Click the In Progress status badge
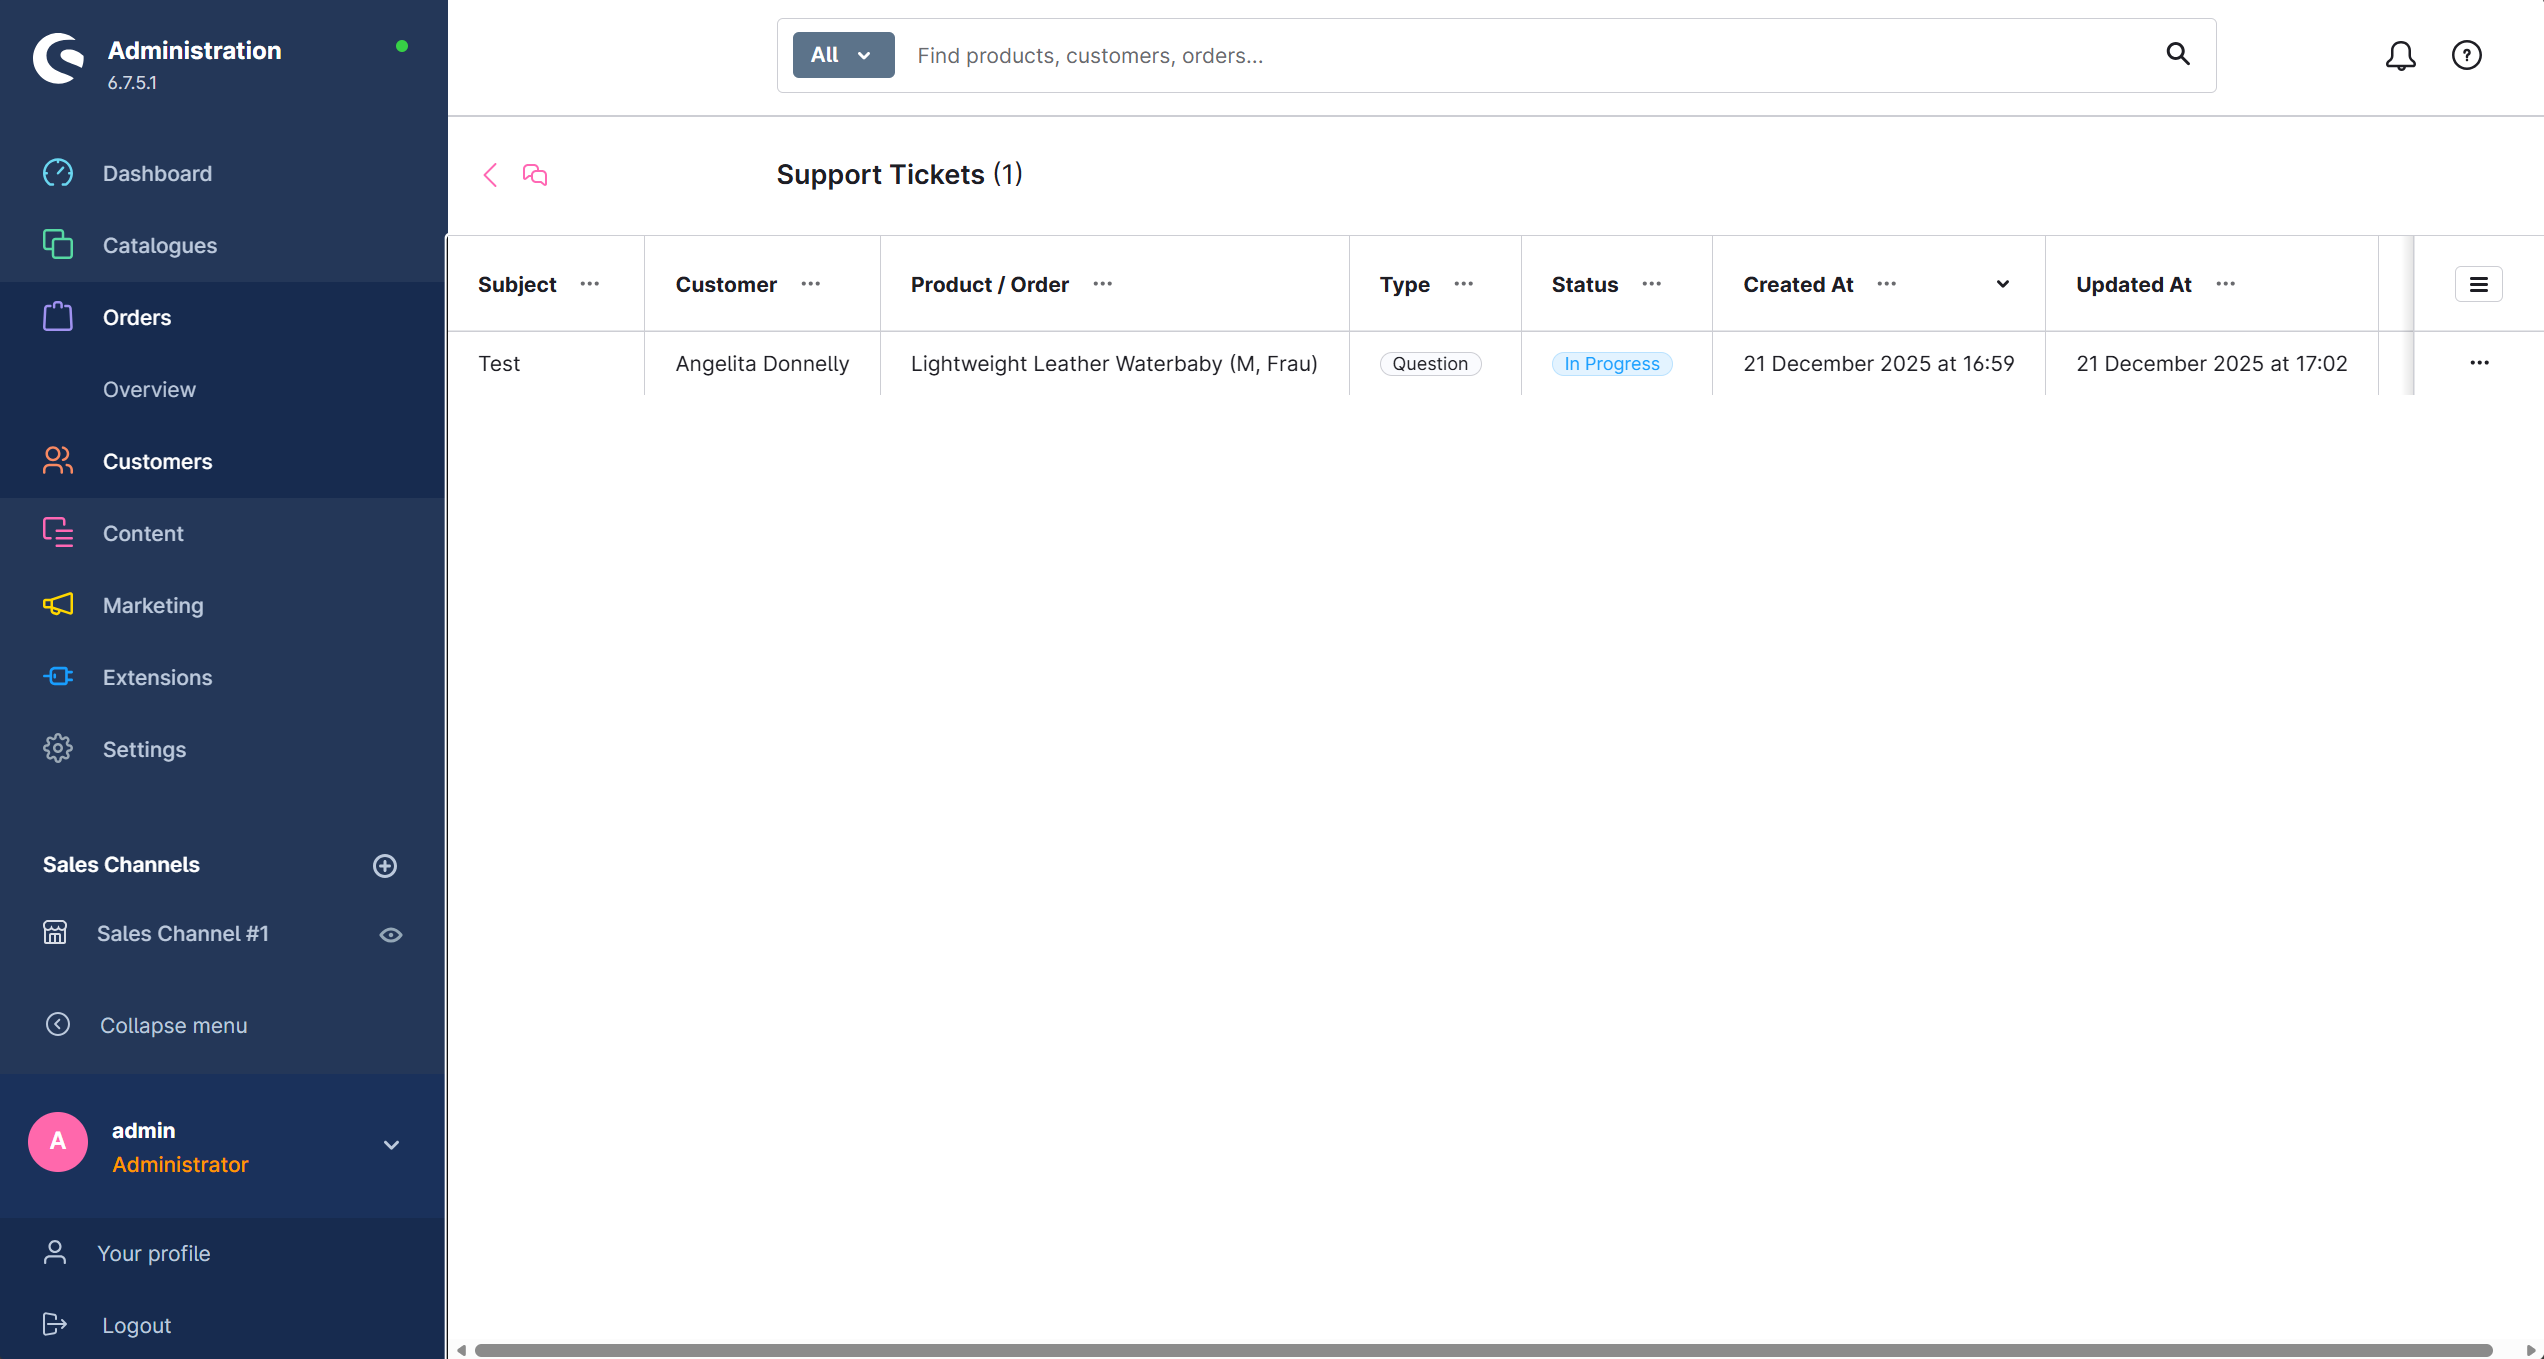2544x1359 pixels. pyautogui.click(x=1612, y=364)
